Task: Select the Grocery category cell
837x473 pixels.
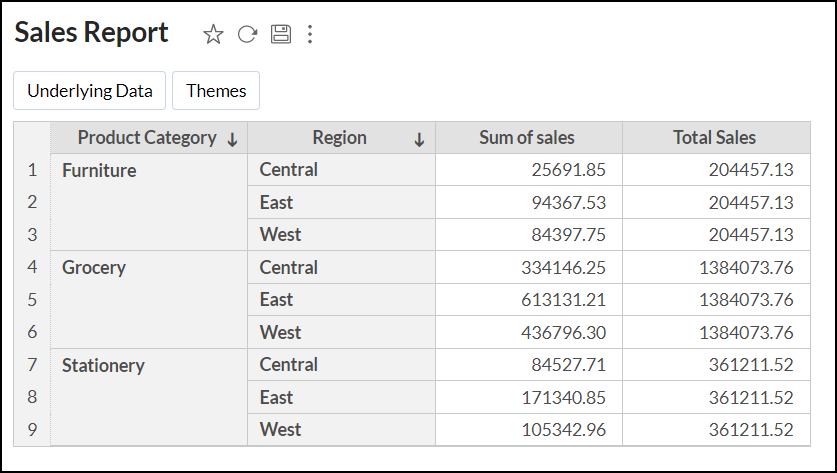Action: click(x=94, y=268)
